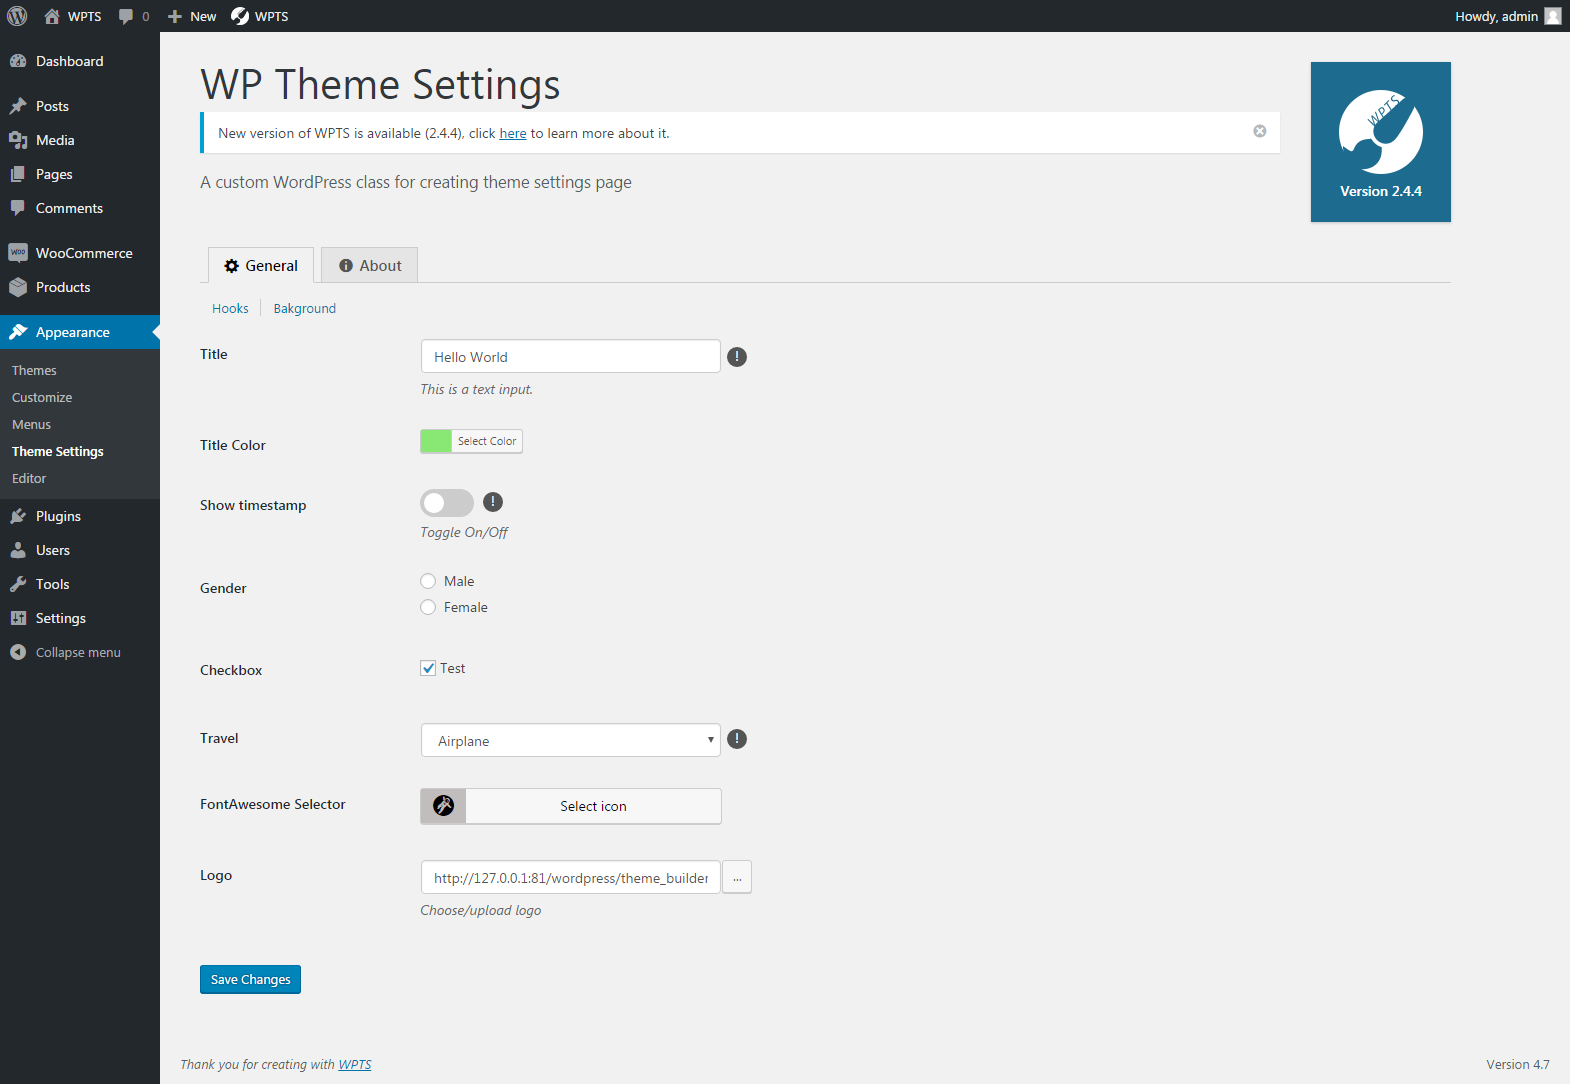Click the Select Color button
1570x1084 pixels.
point(487,441)
